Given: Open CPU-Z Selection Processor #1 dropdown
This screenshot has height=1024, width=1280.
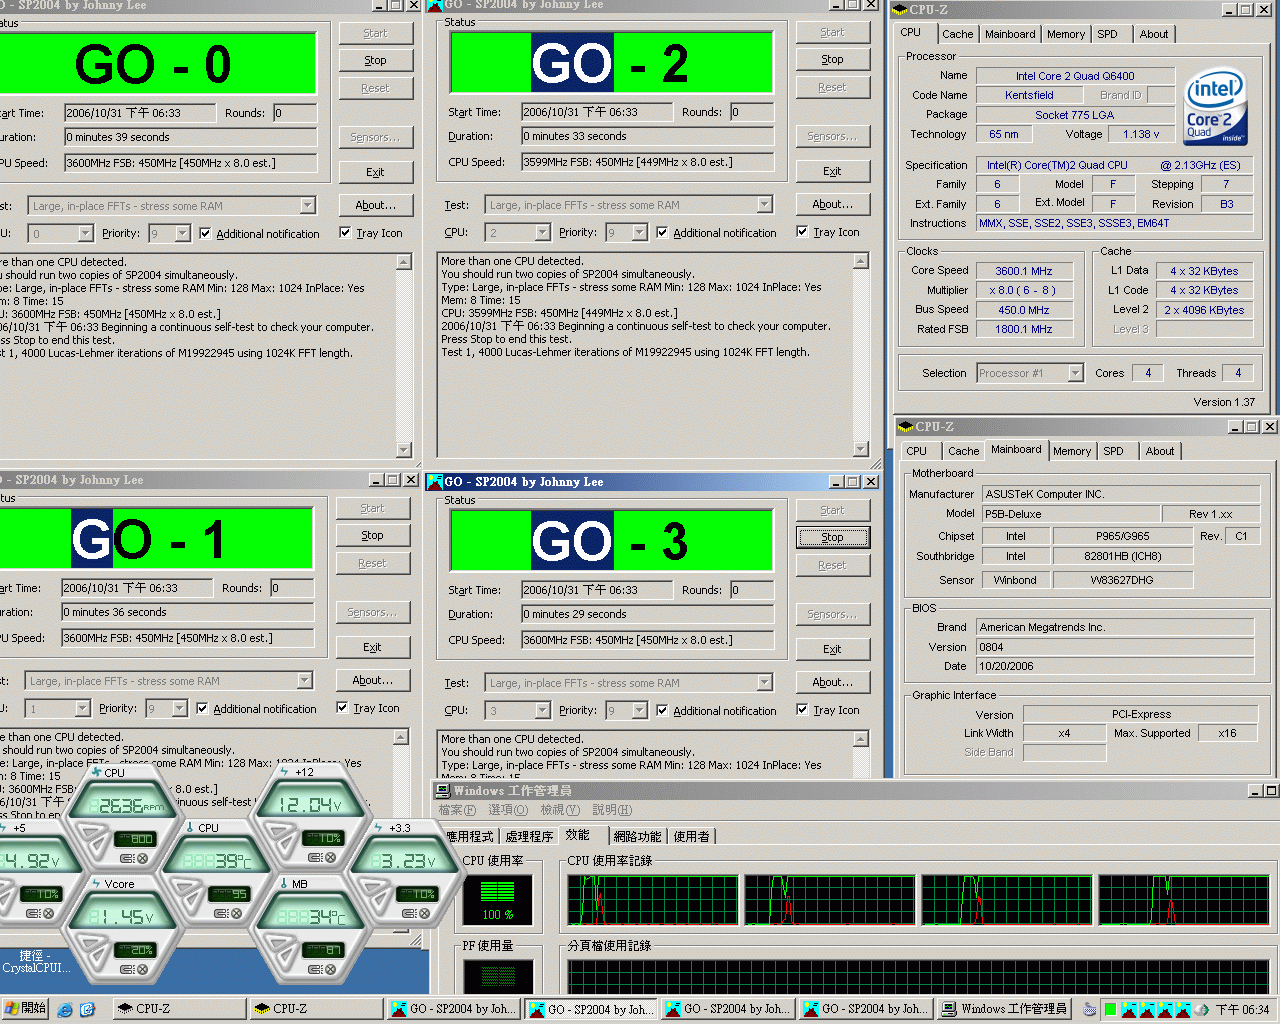Looking at the screenshot, I should [x=1075, y=373].
